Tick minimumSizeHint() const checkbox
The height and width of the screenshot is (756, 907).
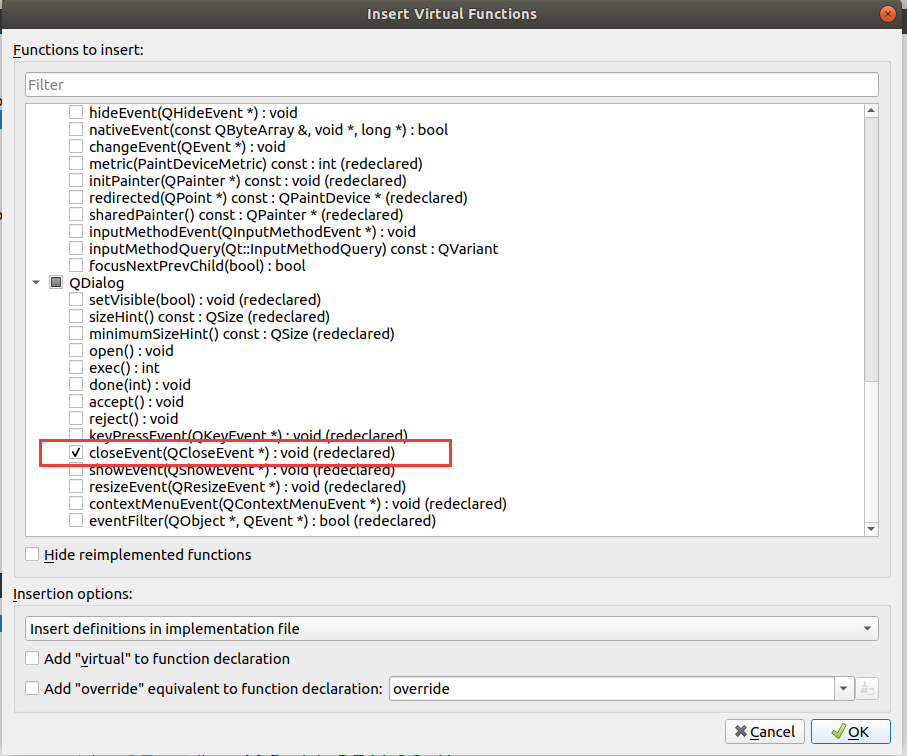pyautogui.click(x=76, y=333)
